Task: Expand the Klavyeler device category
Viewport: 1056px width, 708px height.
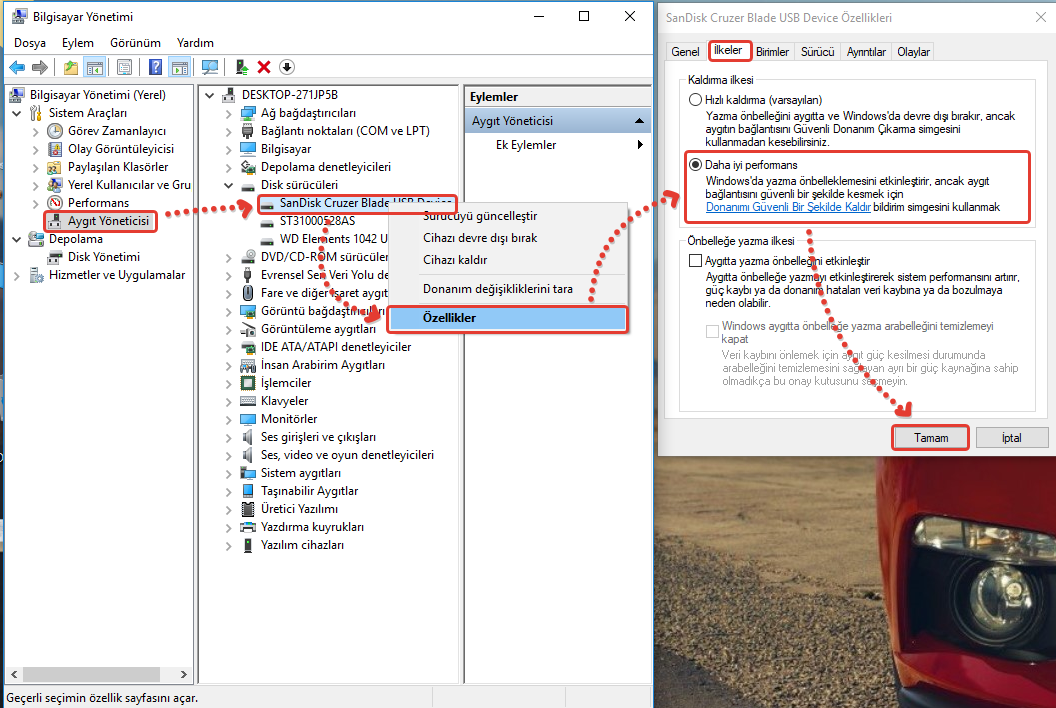Action: (x=229, y=401)
